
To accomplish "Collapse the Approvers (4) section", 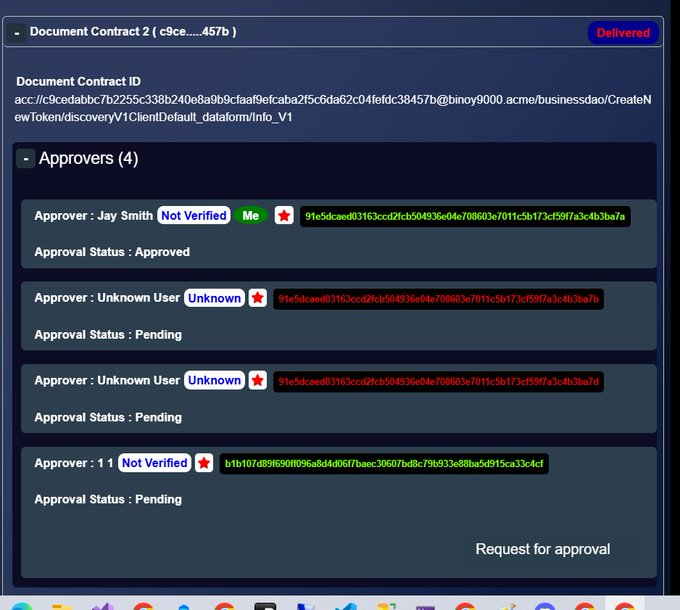I will tap(26, 159).
